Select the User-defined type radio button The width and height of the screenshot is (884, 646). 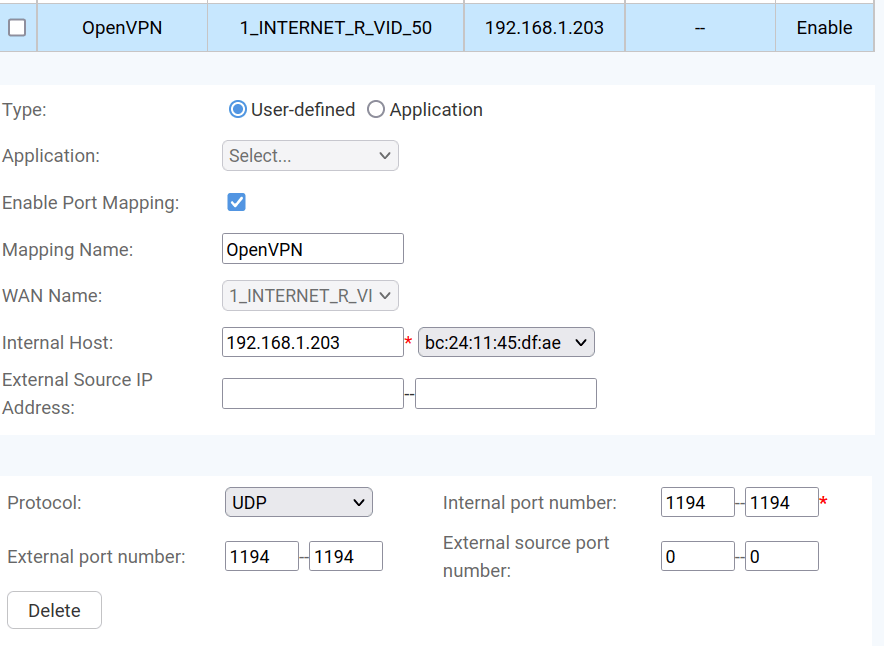tap(238, 110)
